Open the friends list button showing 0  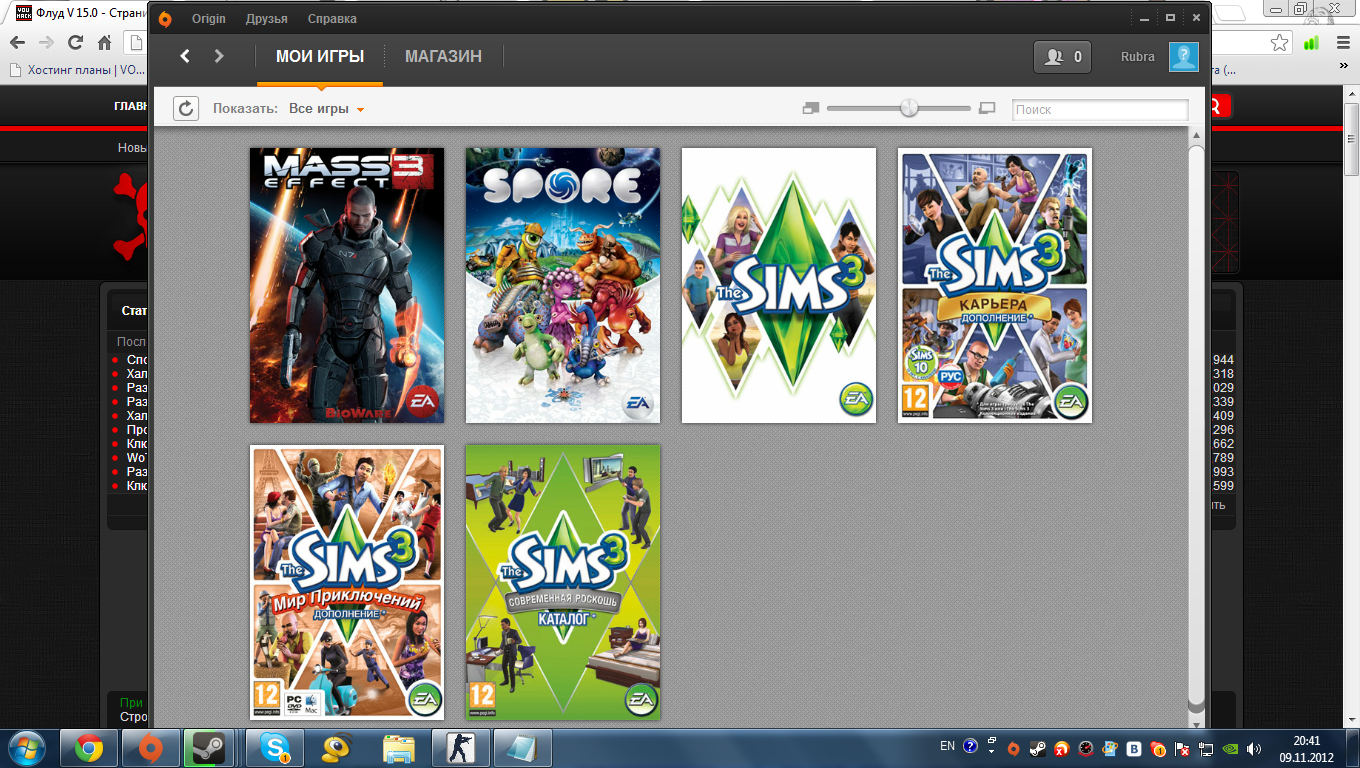[1062, 57]
